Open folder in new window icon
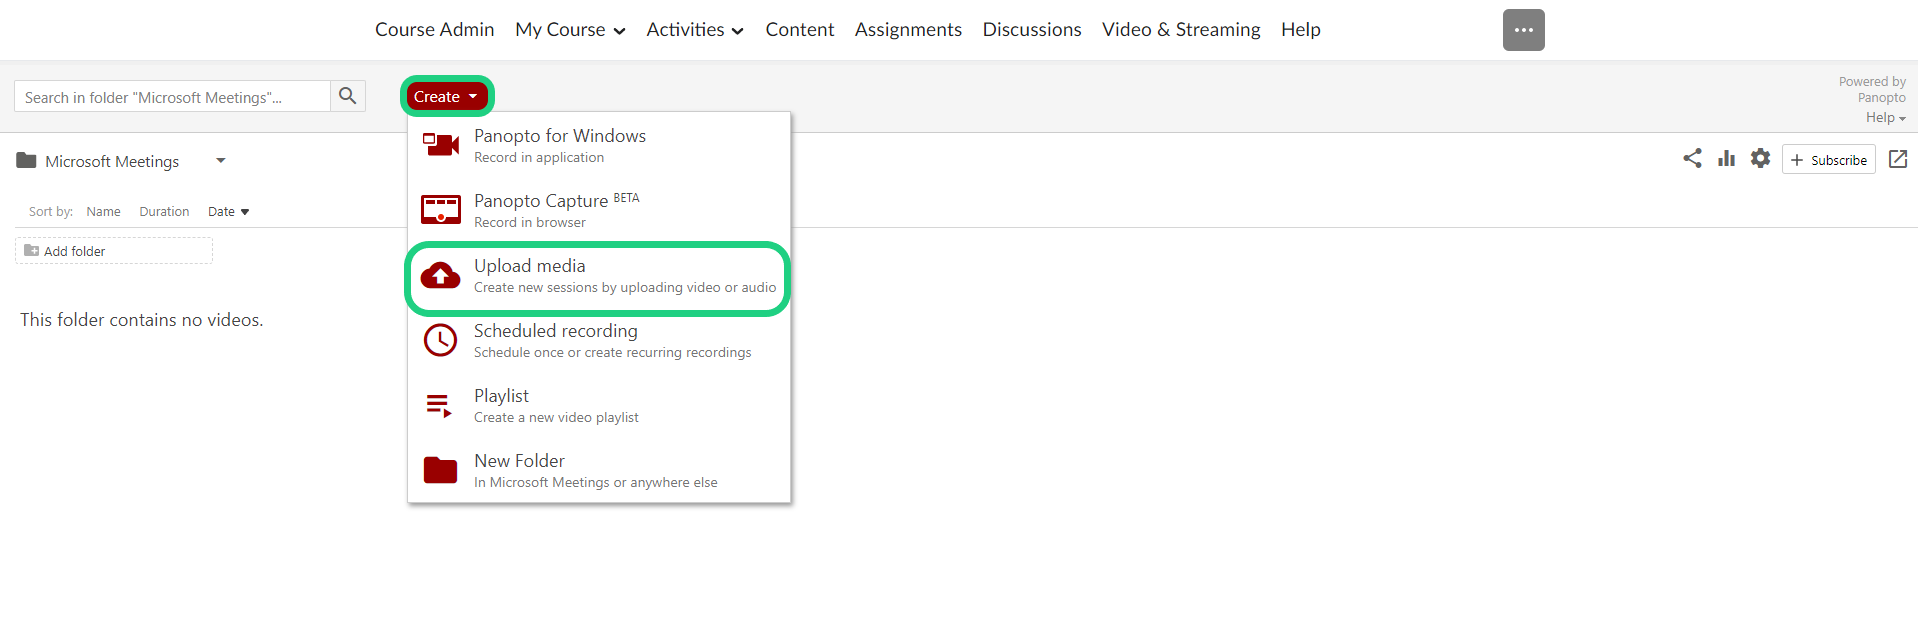 coord(1897,159)
